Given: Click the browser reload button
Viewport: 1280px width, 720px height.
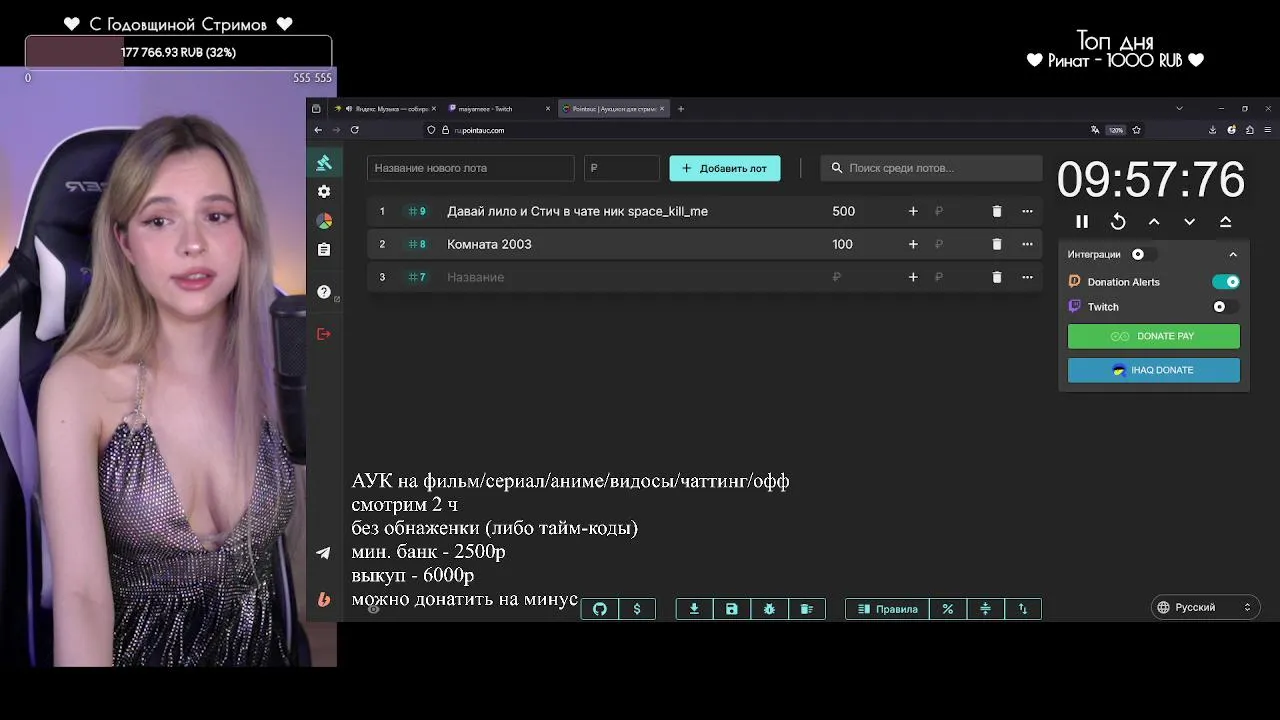Looking at the screenshot, I should pos(354,130).
